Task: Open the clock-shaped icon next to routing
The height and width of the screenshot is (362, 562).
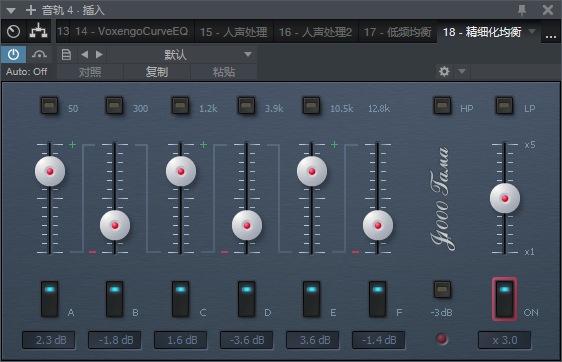Action: (x=13, y=32)
